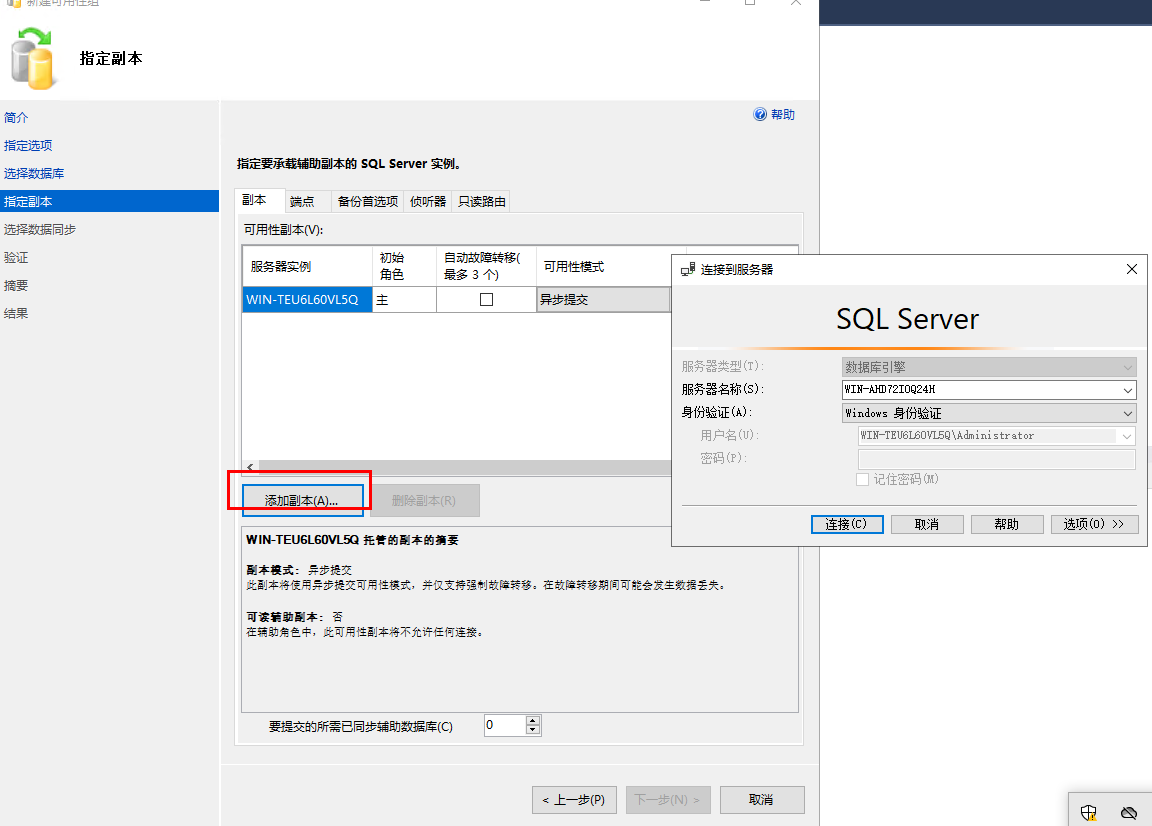
Task: Click the blue help question-mark icon
Action: [x=760, y=114]
